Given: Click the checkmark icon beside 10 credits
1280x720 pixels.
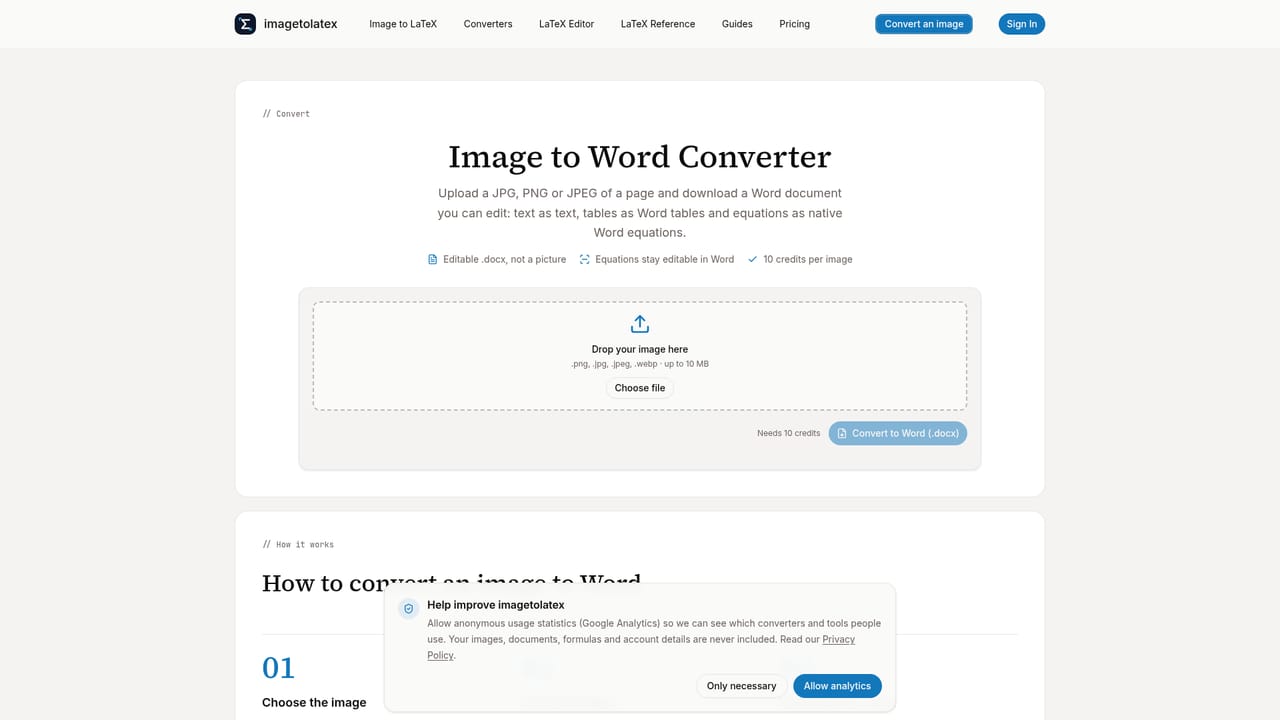Looking at the screenshot, I should [753, 259].
